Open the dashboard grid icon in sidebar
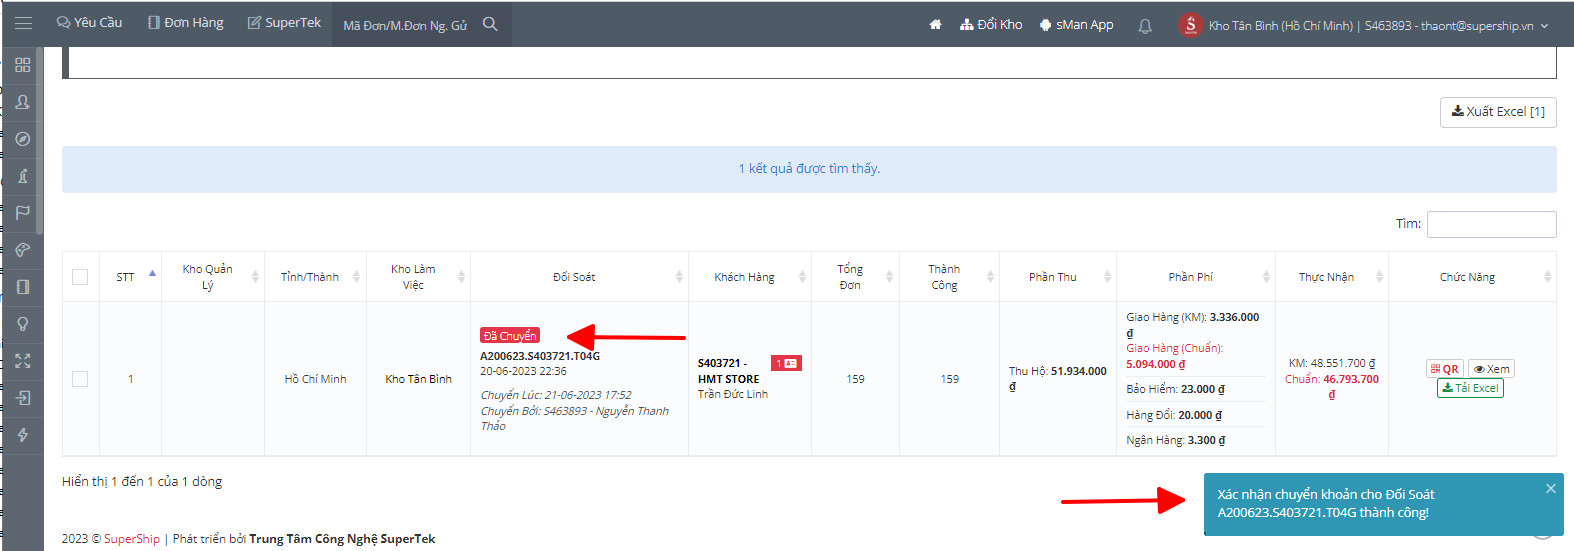1574x551 pixels. (23, 65)
